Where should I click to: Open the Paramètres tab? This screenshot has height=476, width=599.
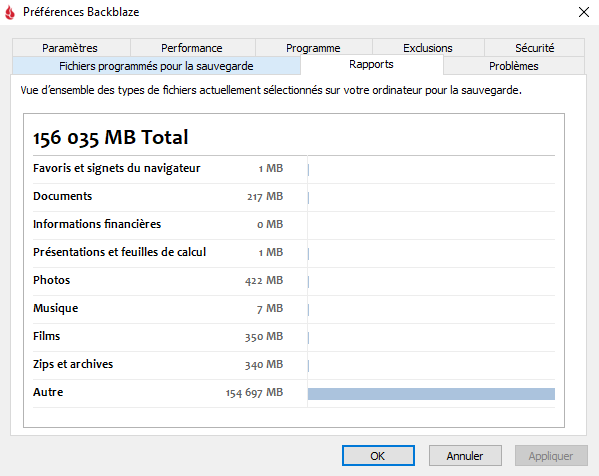click(71, 48)
